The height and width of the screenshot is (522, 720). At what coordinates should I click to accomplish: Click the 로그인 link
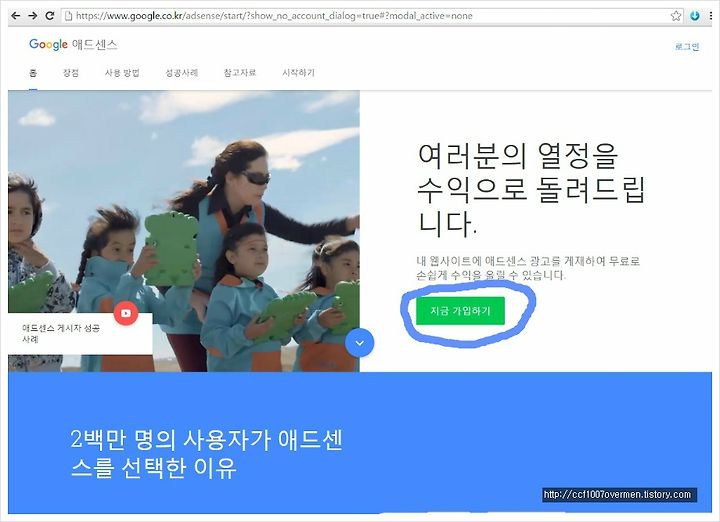click(687, 46)
